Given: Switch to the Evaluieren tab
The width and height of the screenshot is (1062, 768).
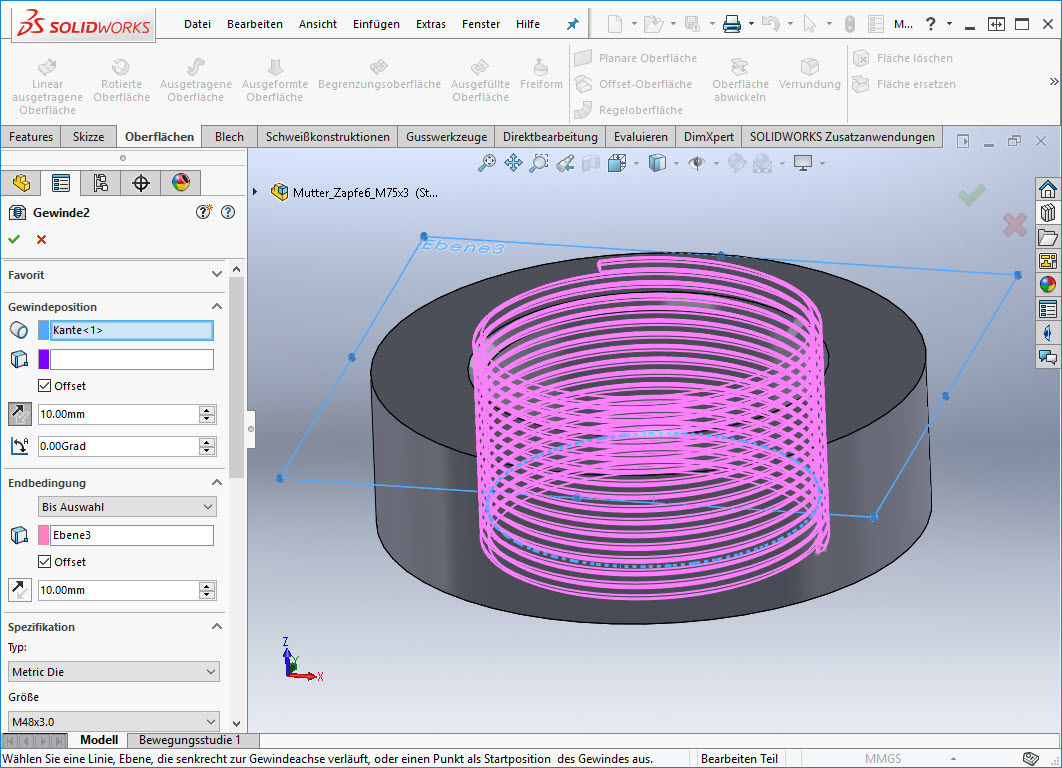Looking at the screenshot, I should (640, 137).
